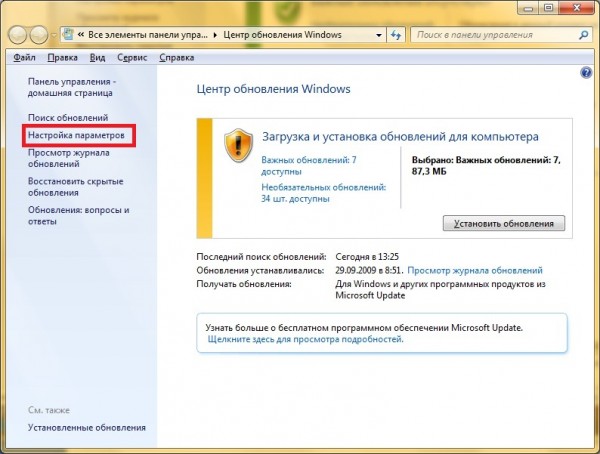Viewport: 600px width, 454px height.
Task: Click the Центр обновления Windows page heading
Action: pyautogui.click(x=274, y=89)
